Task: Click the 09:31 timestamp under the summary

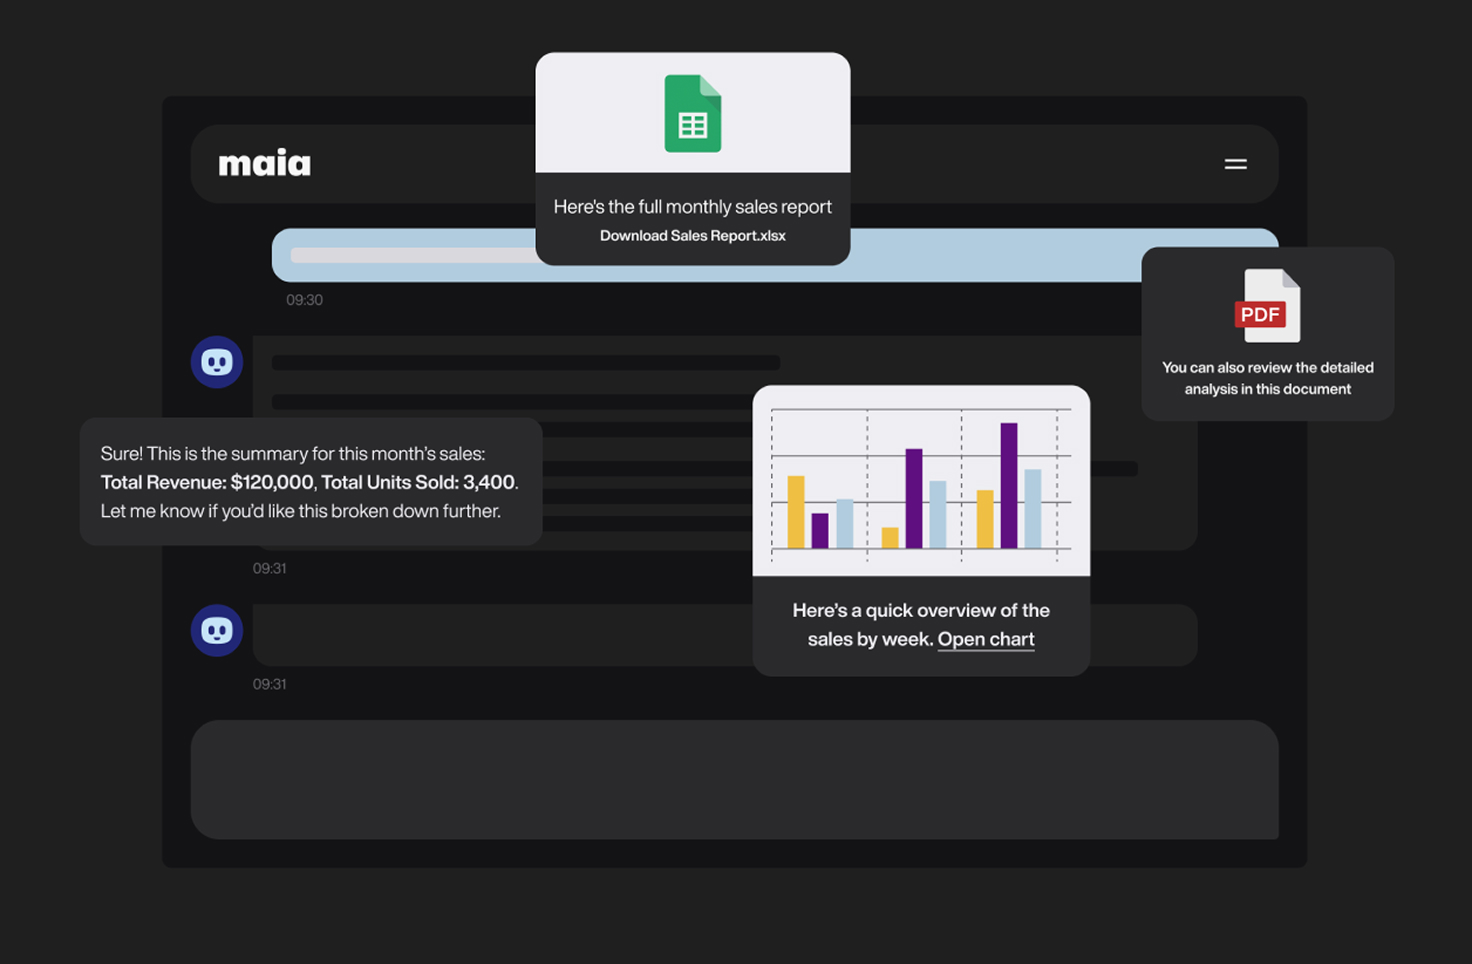Action: (x=269, y=568)
